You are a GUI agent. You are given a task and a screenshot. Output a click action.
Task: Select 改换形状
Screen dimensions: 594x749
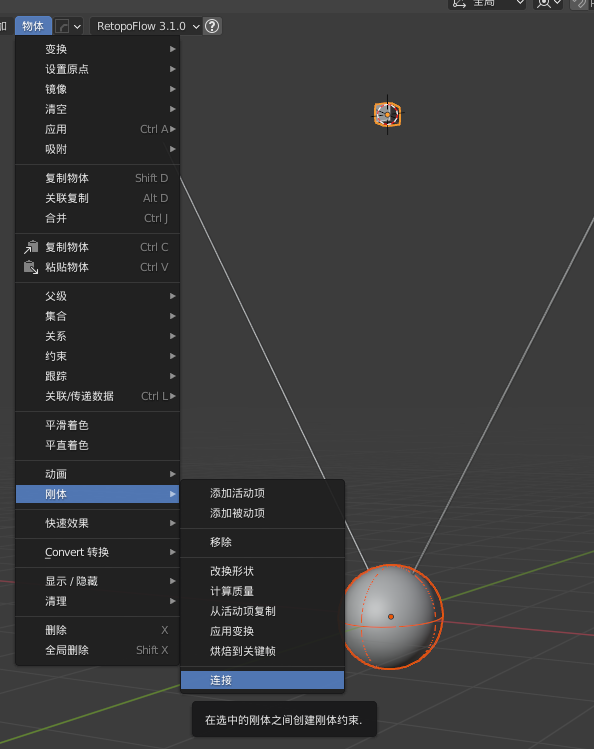click(x=262, y=571)
